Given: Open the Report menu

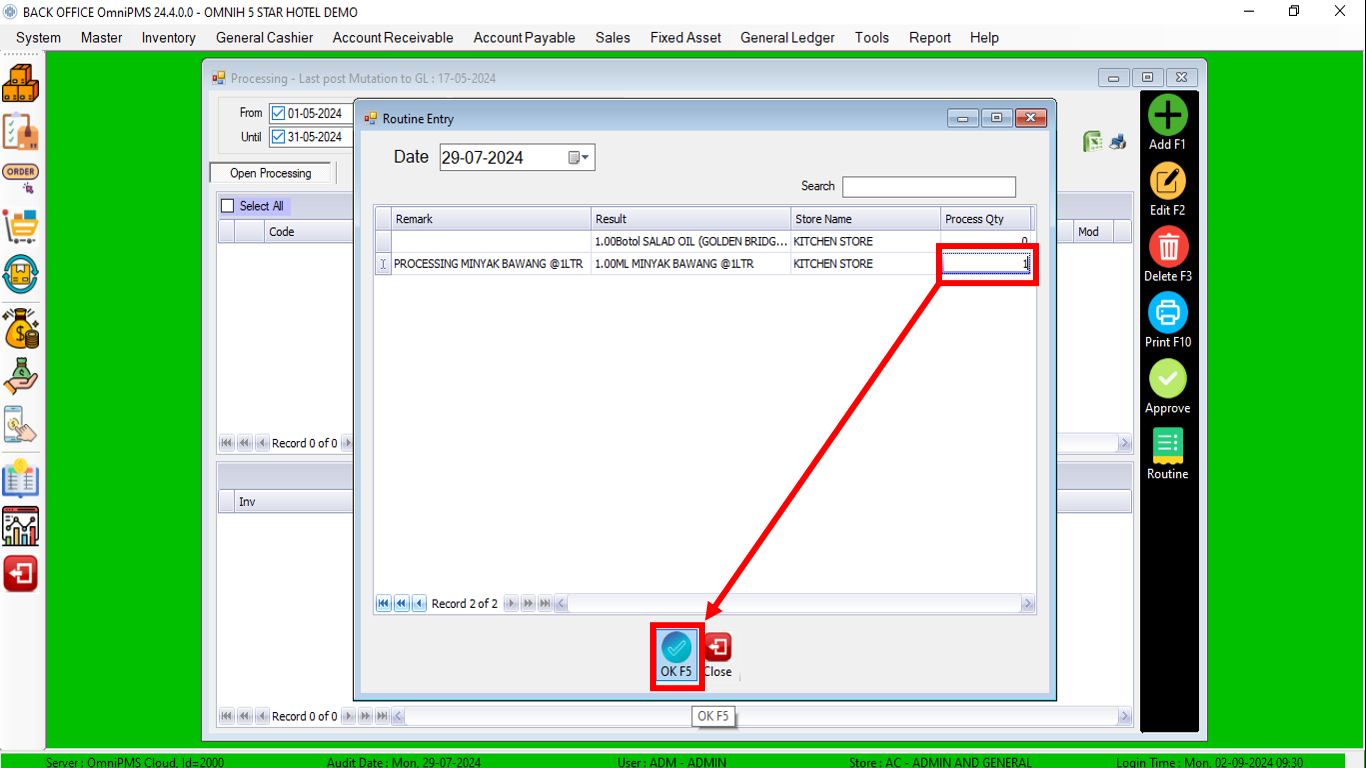Looking at the screenshot, I should point(930,37).
